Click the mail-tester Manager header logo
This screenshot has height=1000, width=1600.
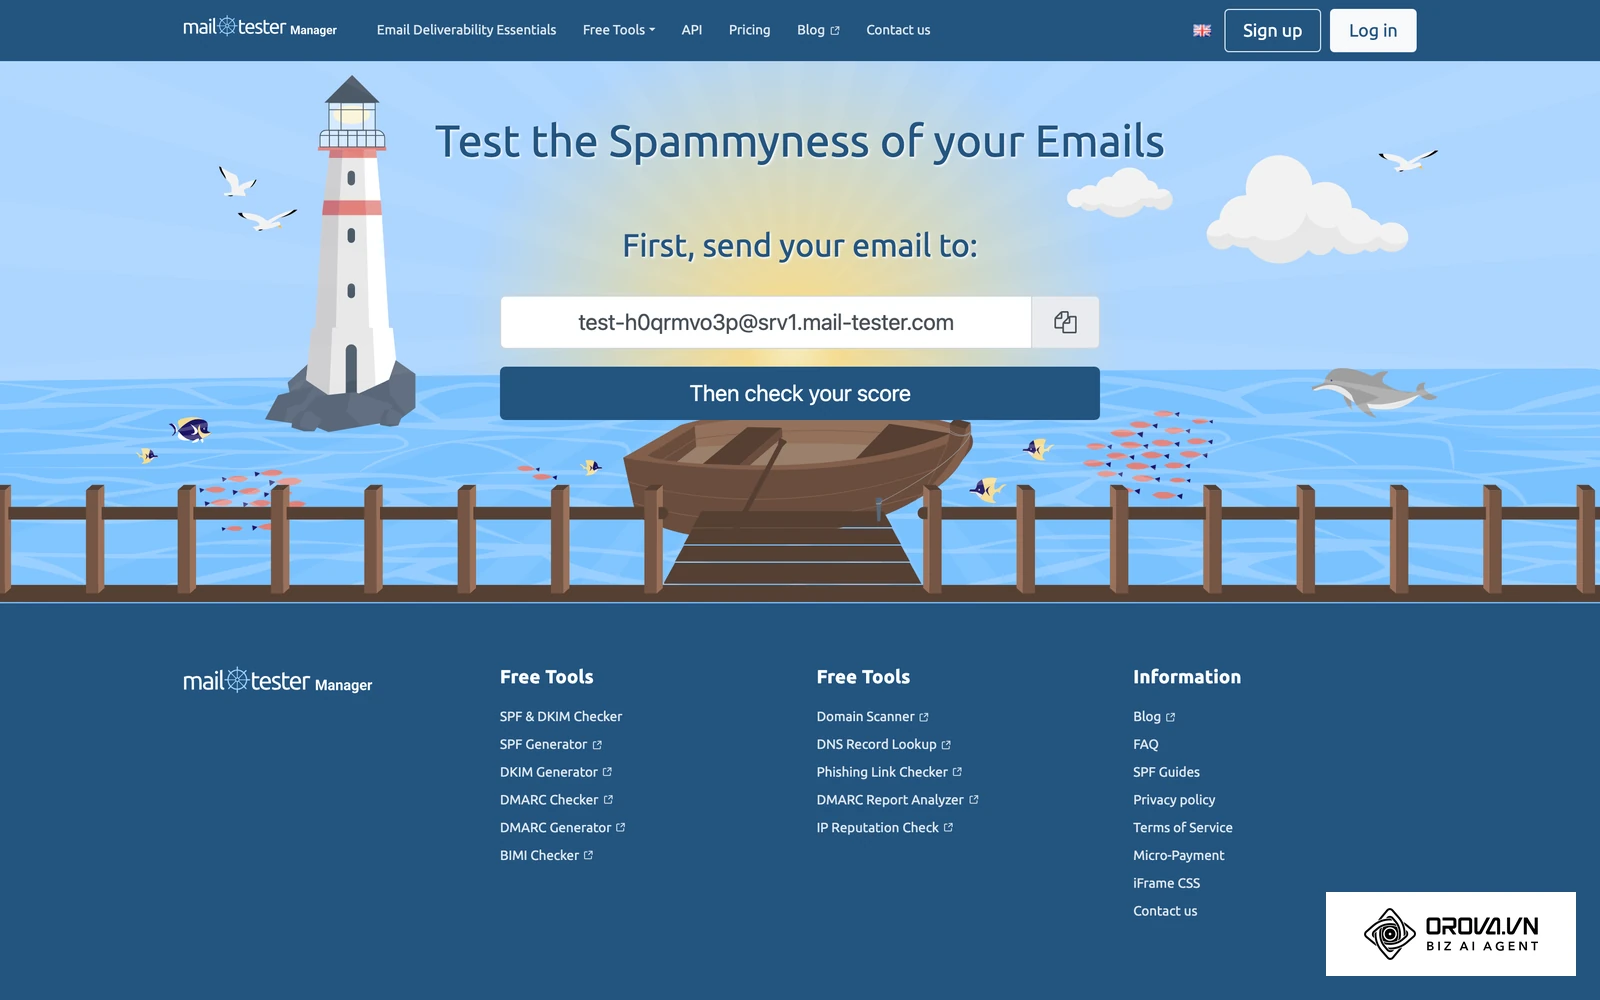(260, 28)
